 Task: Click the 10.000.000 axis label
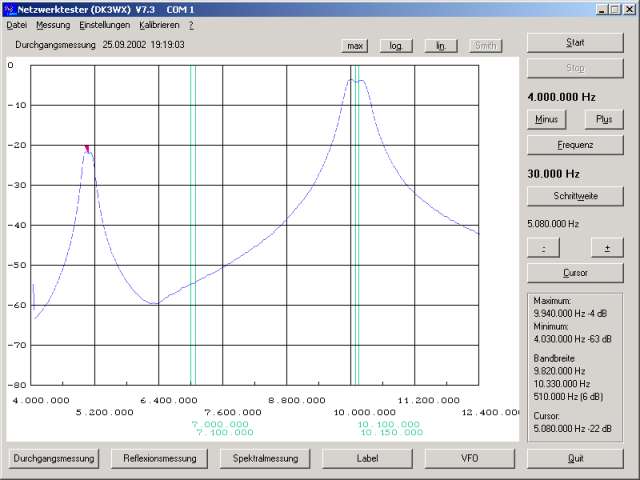pos(364,413)
